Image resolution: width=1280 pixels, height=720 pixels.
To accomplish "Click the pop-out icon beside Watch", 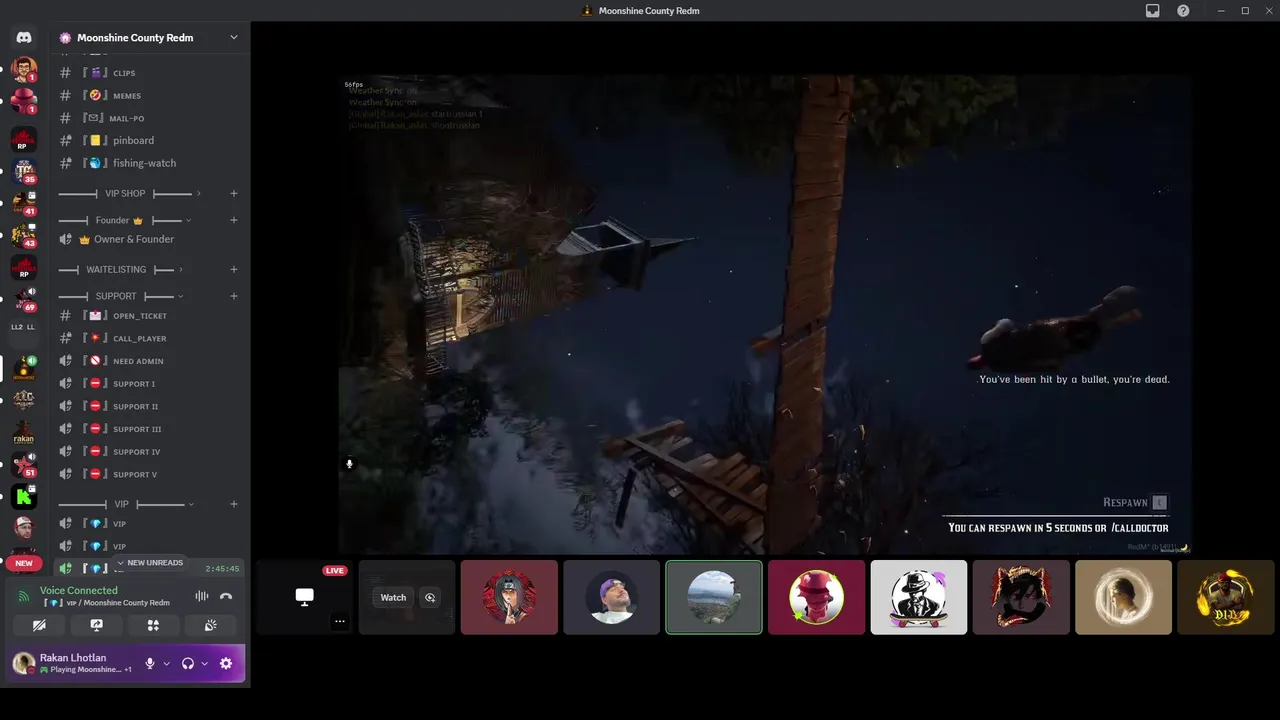I will (x=430, y=597).
